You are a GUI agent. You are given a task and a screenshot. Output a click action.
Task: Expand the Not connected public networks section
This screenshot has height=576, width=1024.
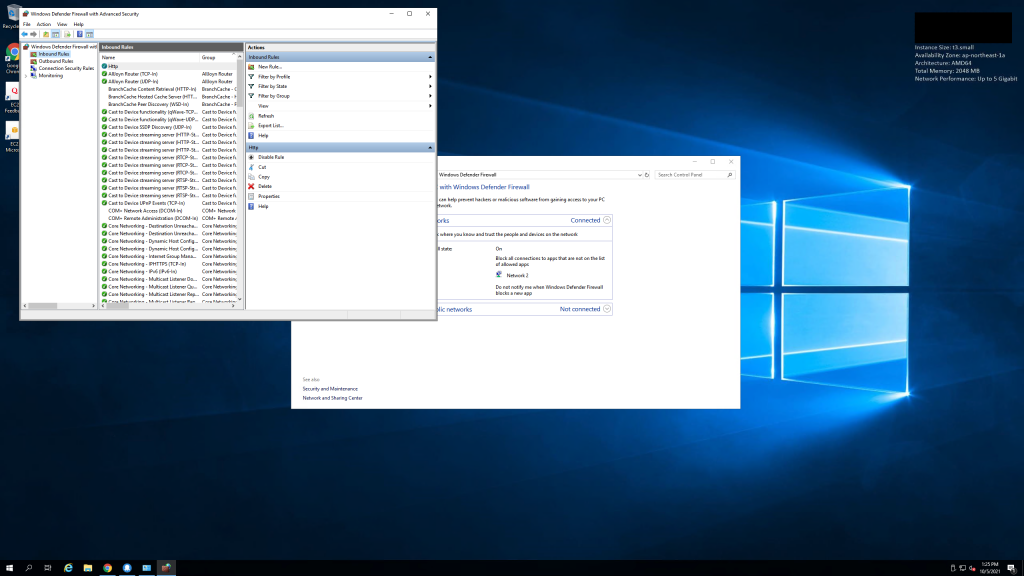pos(607,309)
